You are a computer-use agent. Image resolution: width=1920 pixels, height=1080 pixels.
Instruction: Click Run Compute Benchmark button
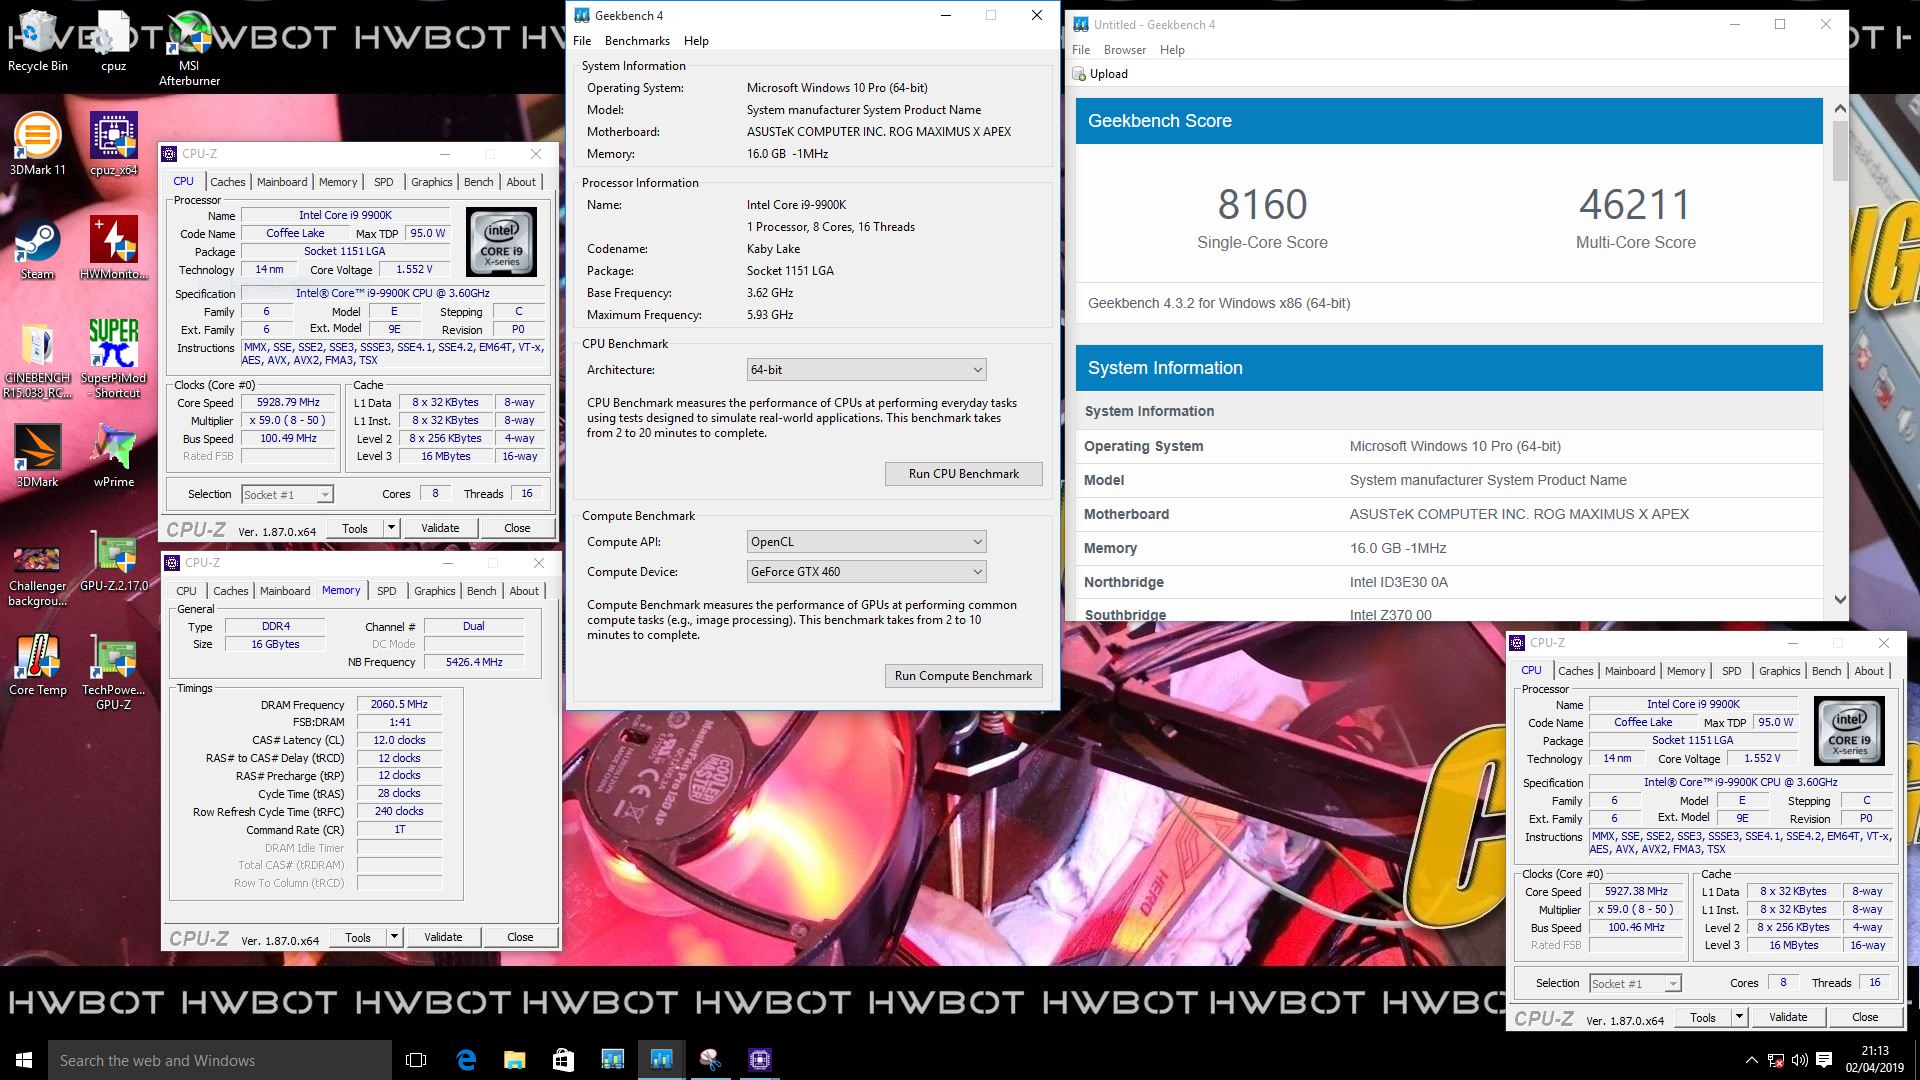[964, 676]
